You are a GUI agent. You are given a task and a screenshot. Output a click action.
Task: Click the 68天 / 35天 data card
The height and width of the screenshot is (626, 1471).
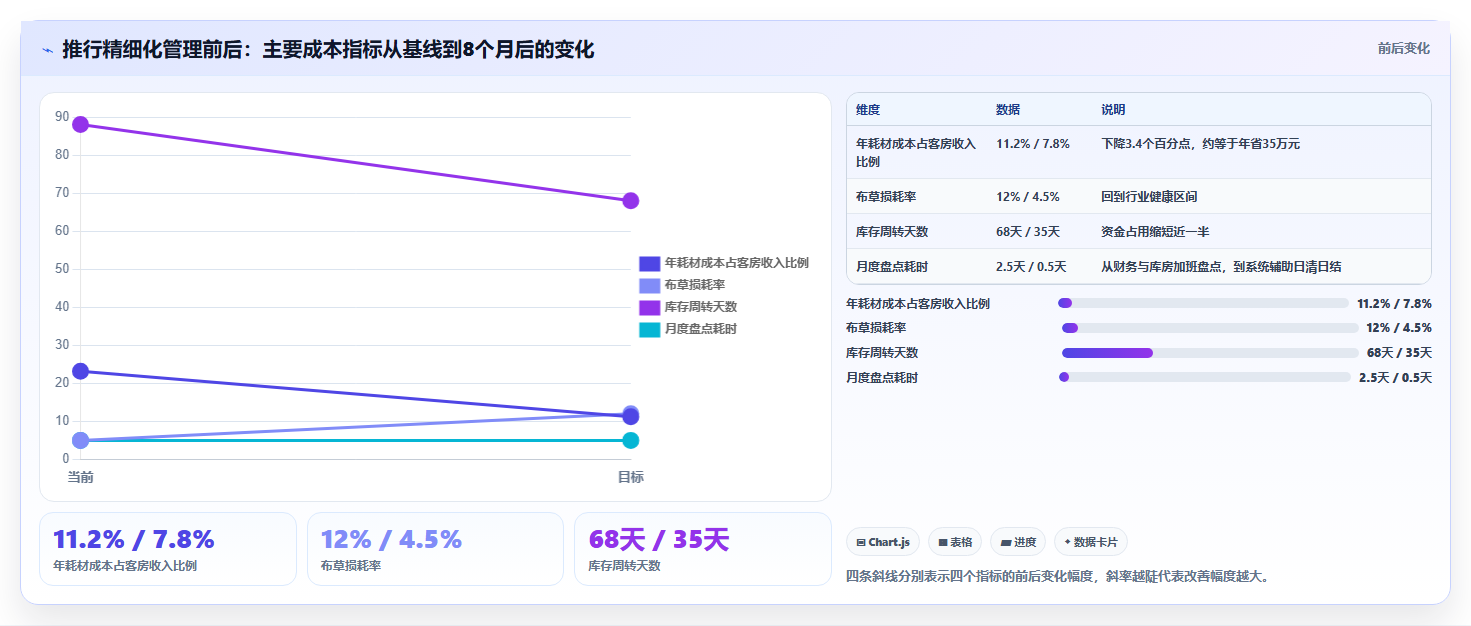pos(703,549)
